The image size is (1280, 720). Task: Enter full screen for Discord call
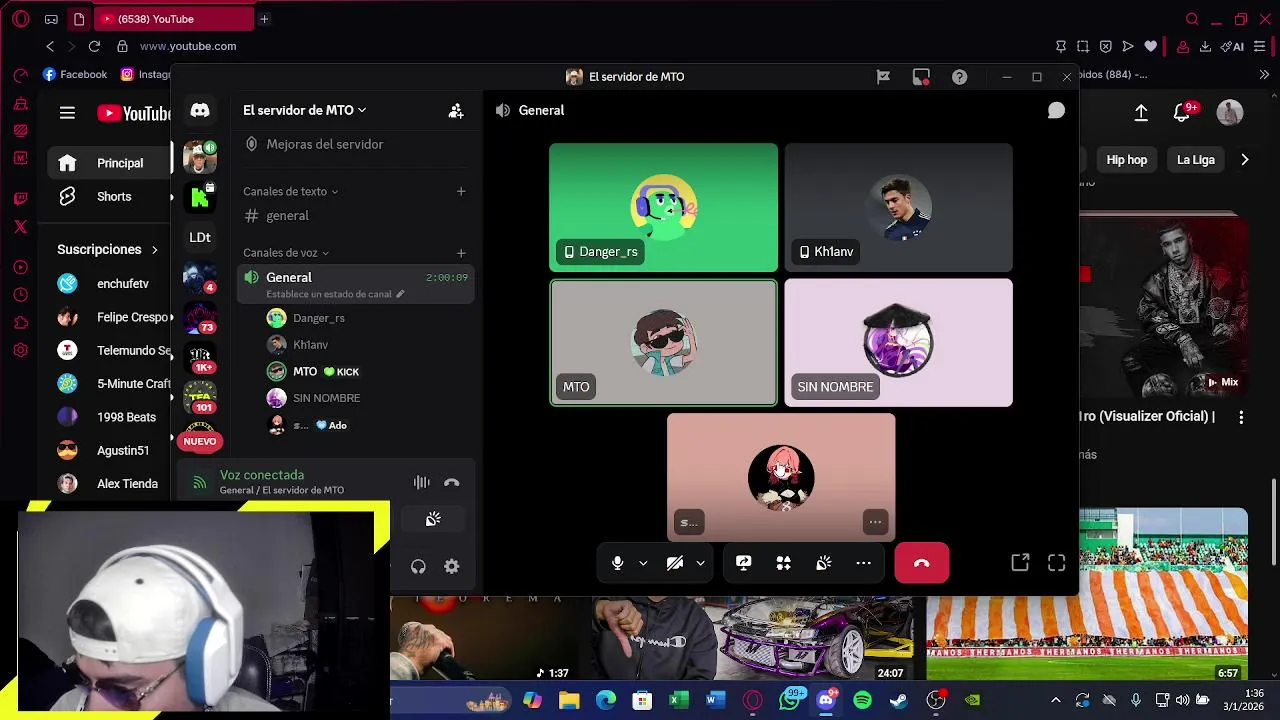1056,563
